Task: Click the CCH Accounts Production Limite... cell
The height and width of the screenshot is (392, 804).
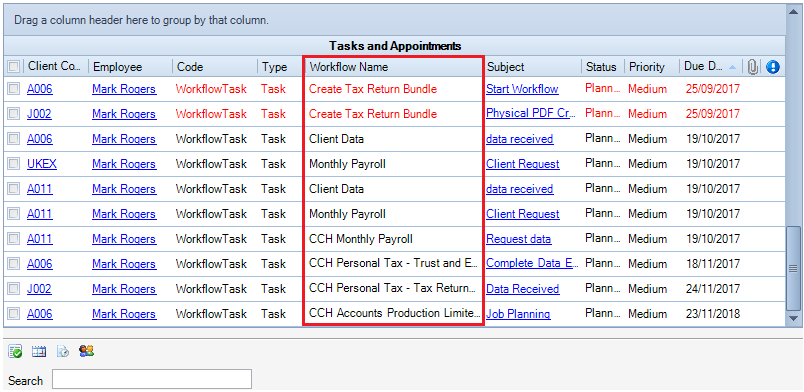Action: click(x=394, y=313)
